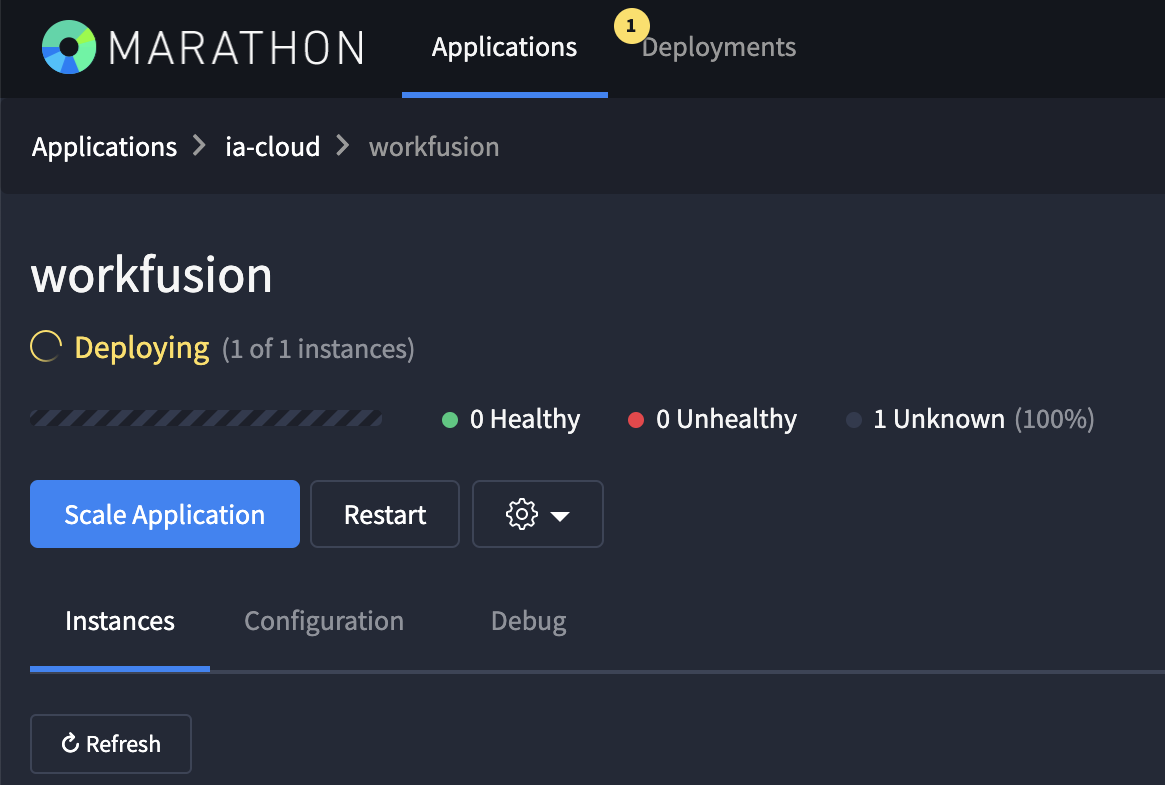Viewport: 1165px width, 785px height.
Task: Restart the workfusion application
Action: tap(385, 514)
